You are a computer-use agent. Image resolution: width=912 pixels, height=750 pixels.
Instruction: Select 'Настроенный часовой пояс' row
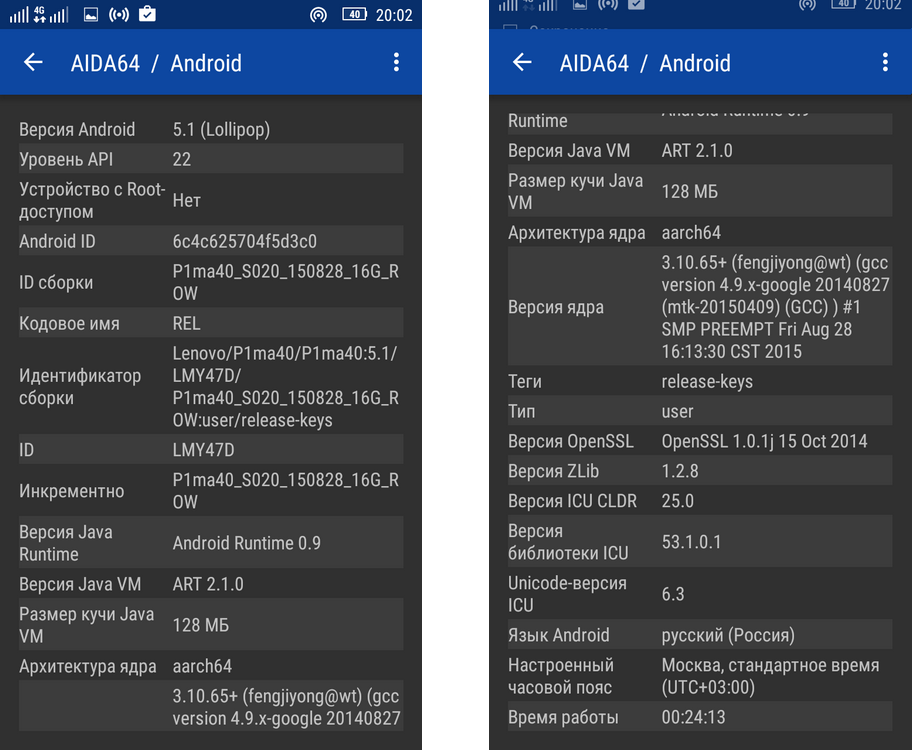tap(700, 676)
